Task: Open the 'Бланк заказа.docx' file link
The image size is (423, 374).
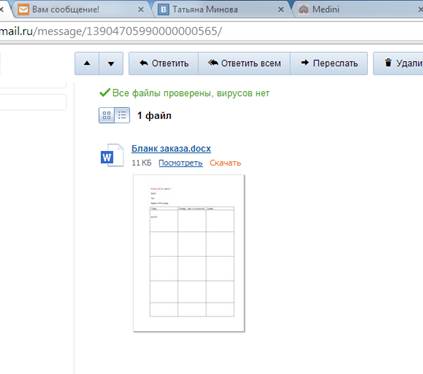Action: [x=171, y=148]
